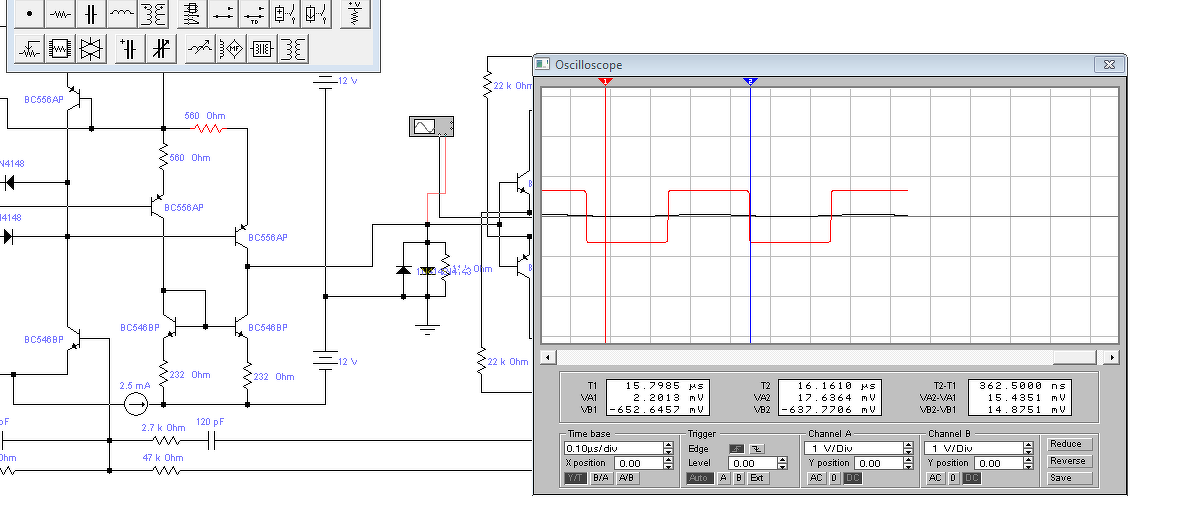Select the time-delay switch icon

pyautogui.click(x=253, y=14)
